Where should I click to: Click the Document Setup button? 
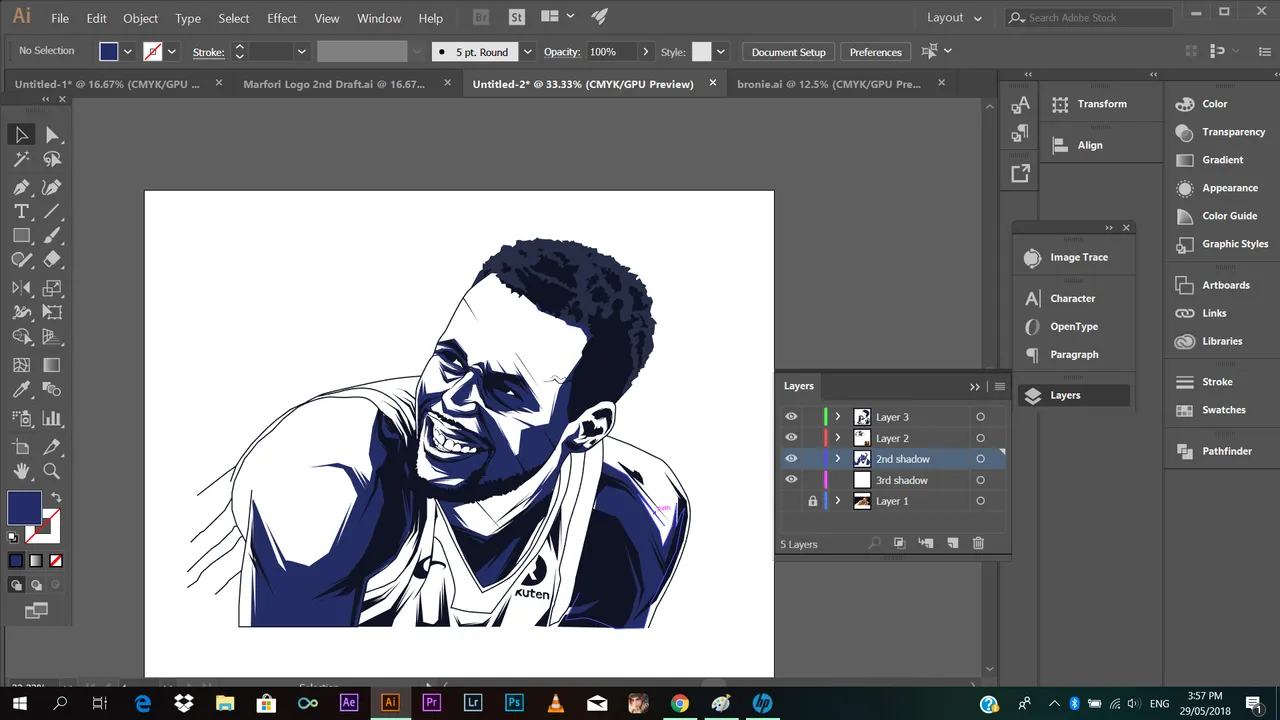pos(789,52)
